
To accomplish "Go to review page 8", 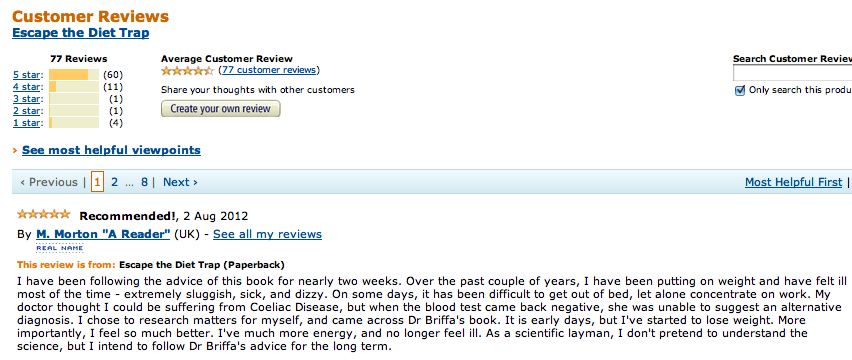I will 144,182.
